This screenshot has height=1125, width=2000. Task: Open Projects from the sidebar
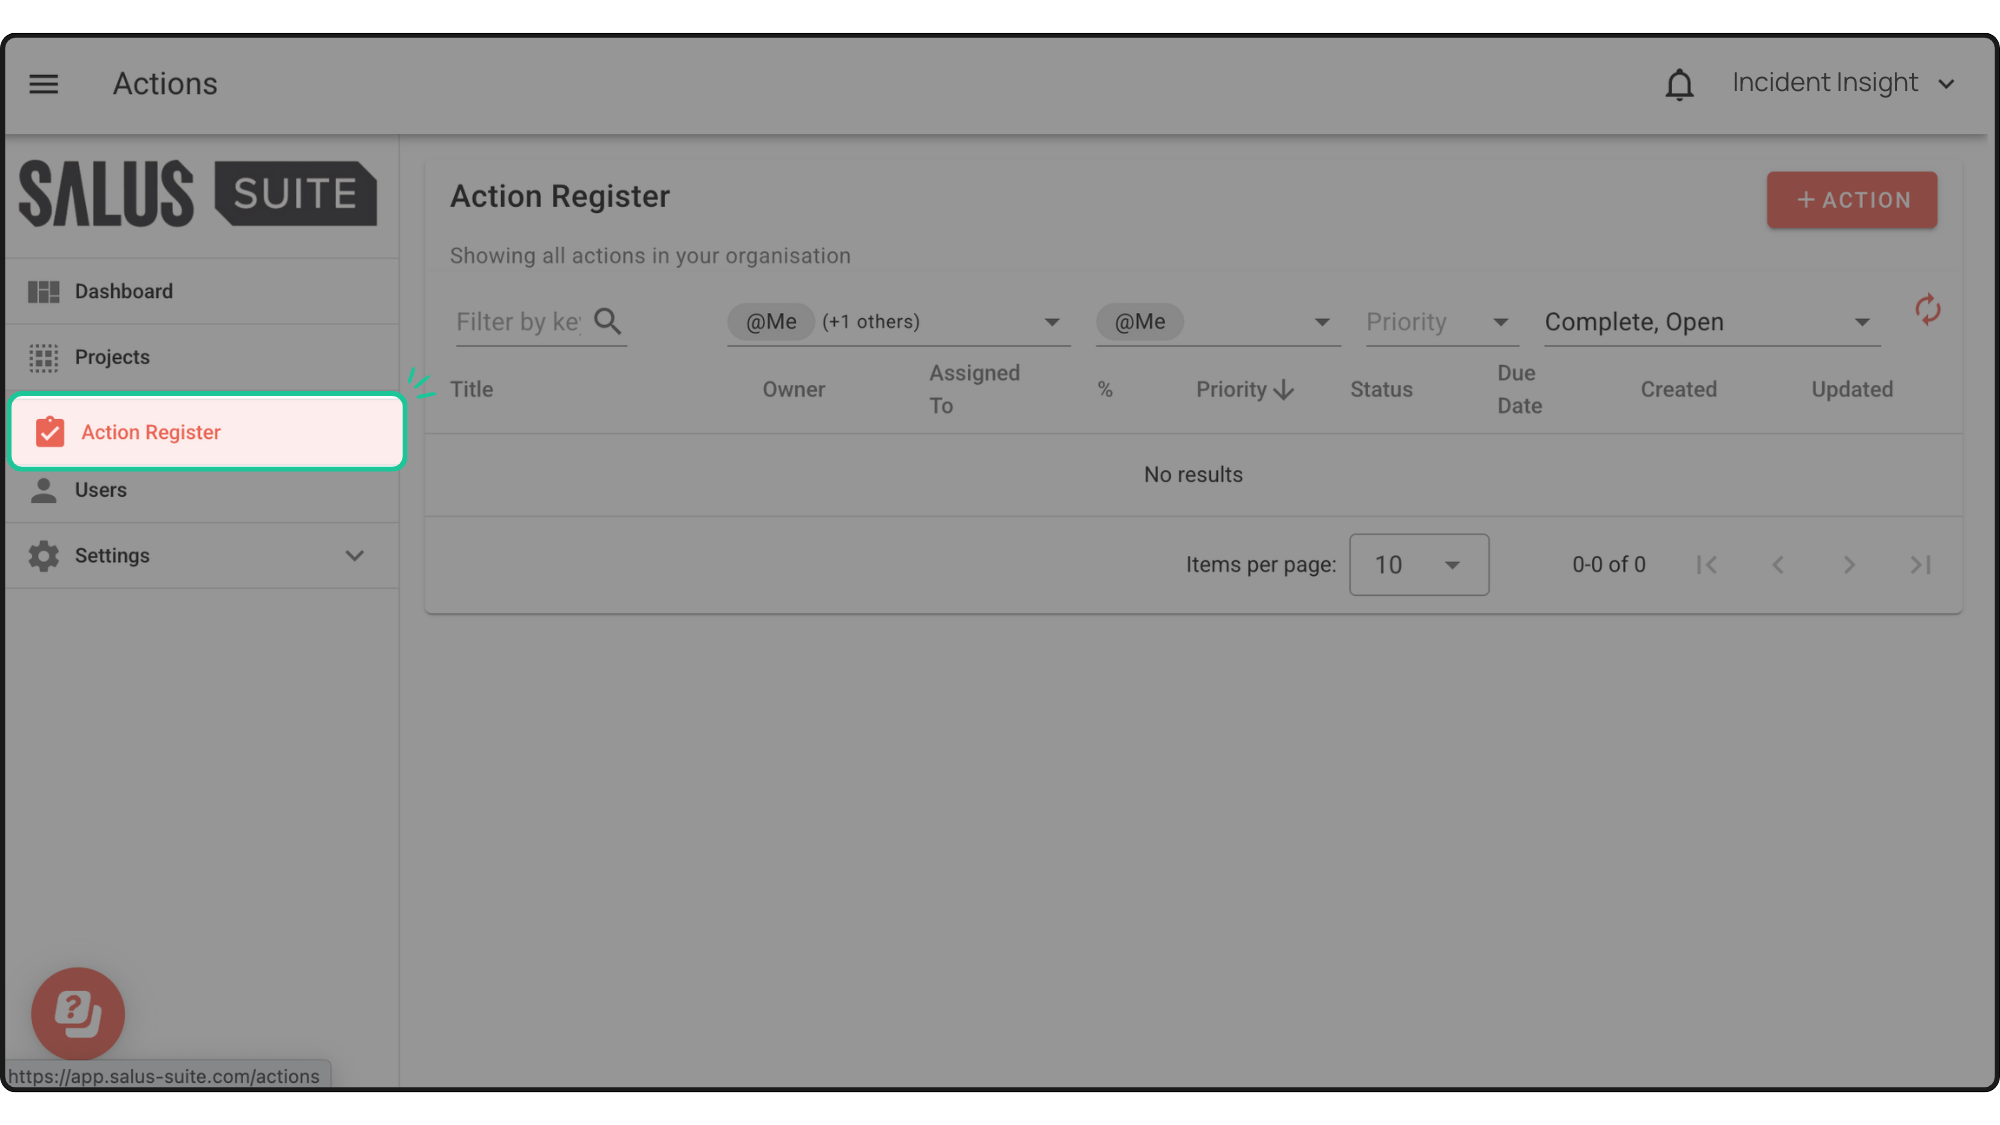(x=112, y=358)
